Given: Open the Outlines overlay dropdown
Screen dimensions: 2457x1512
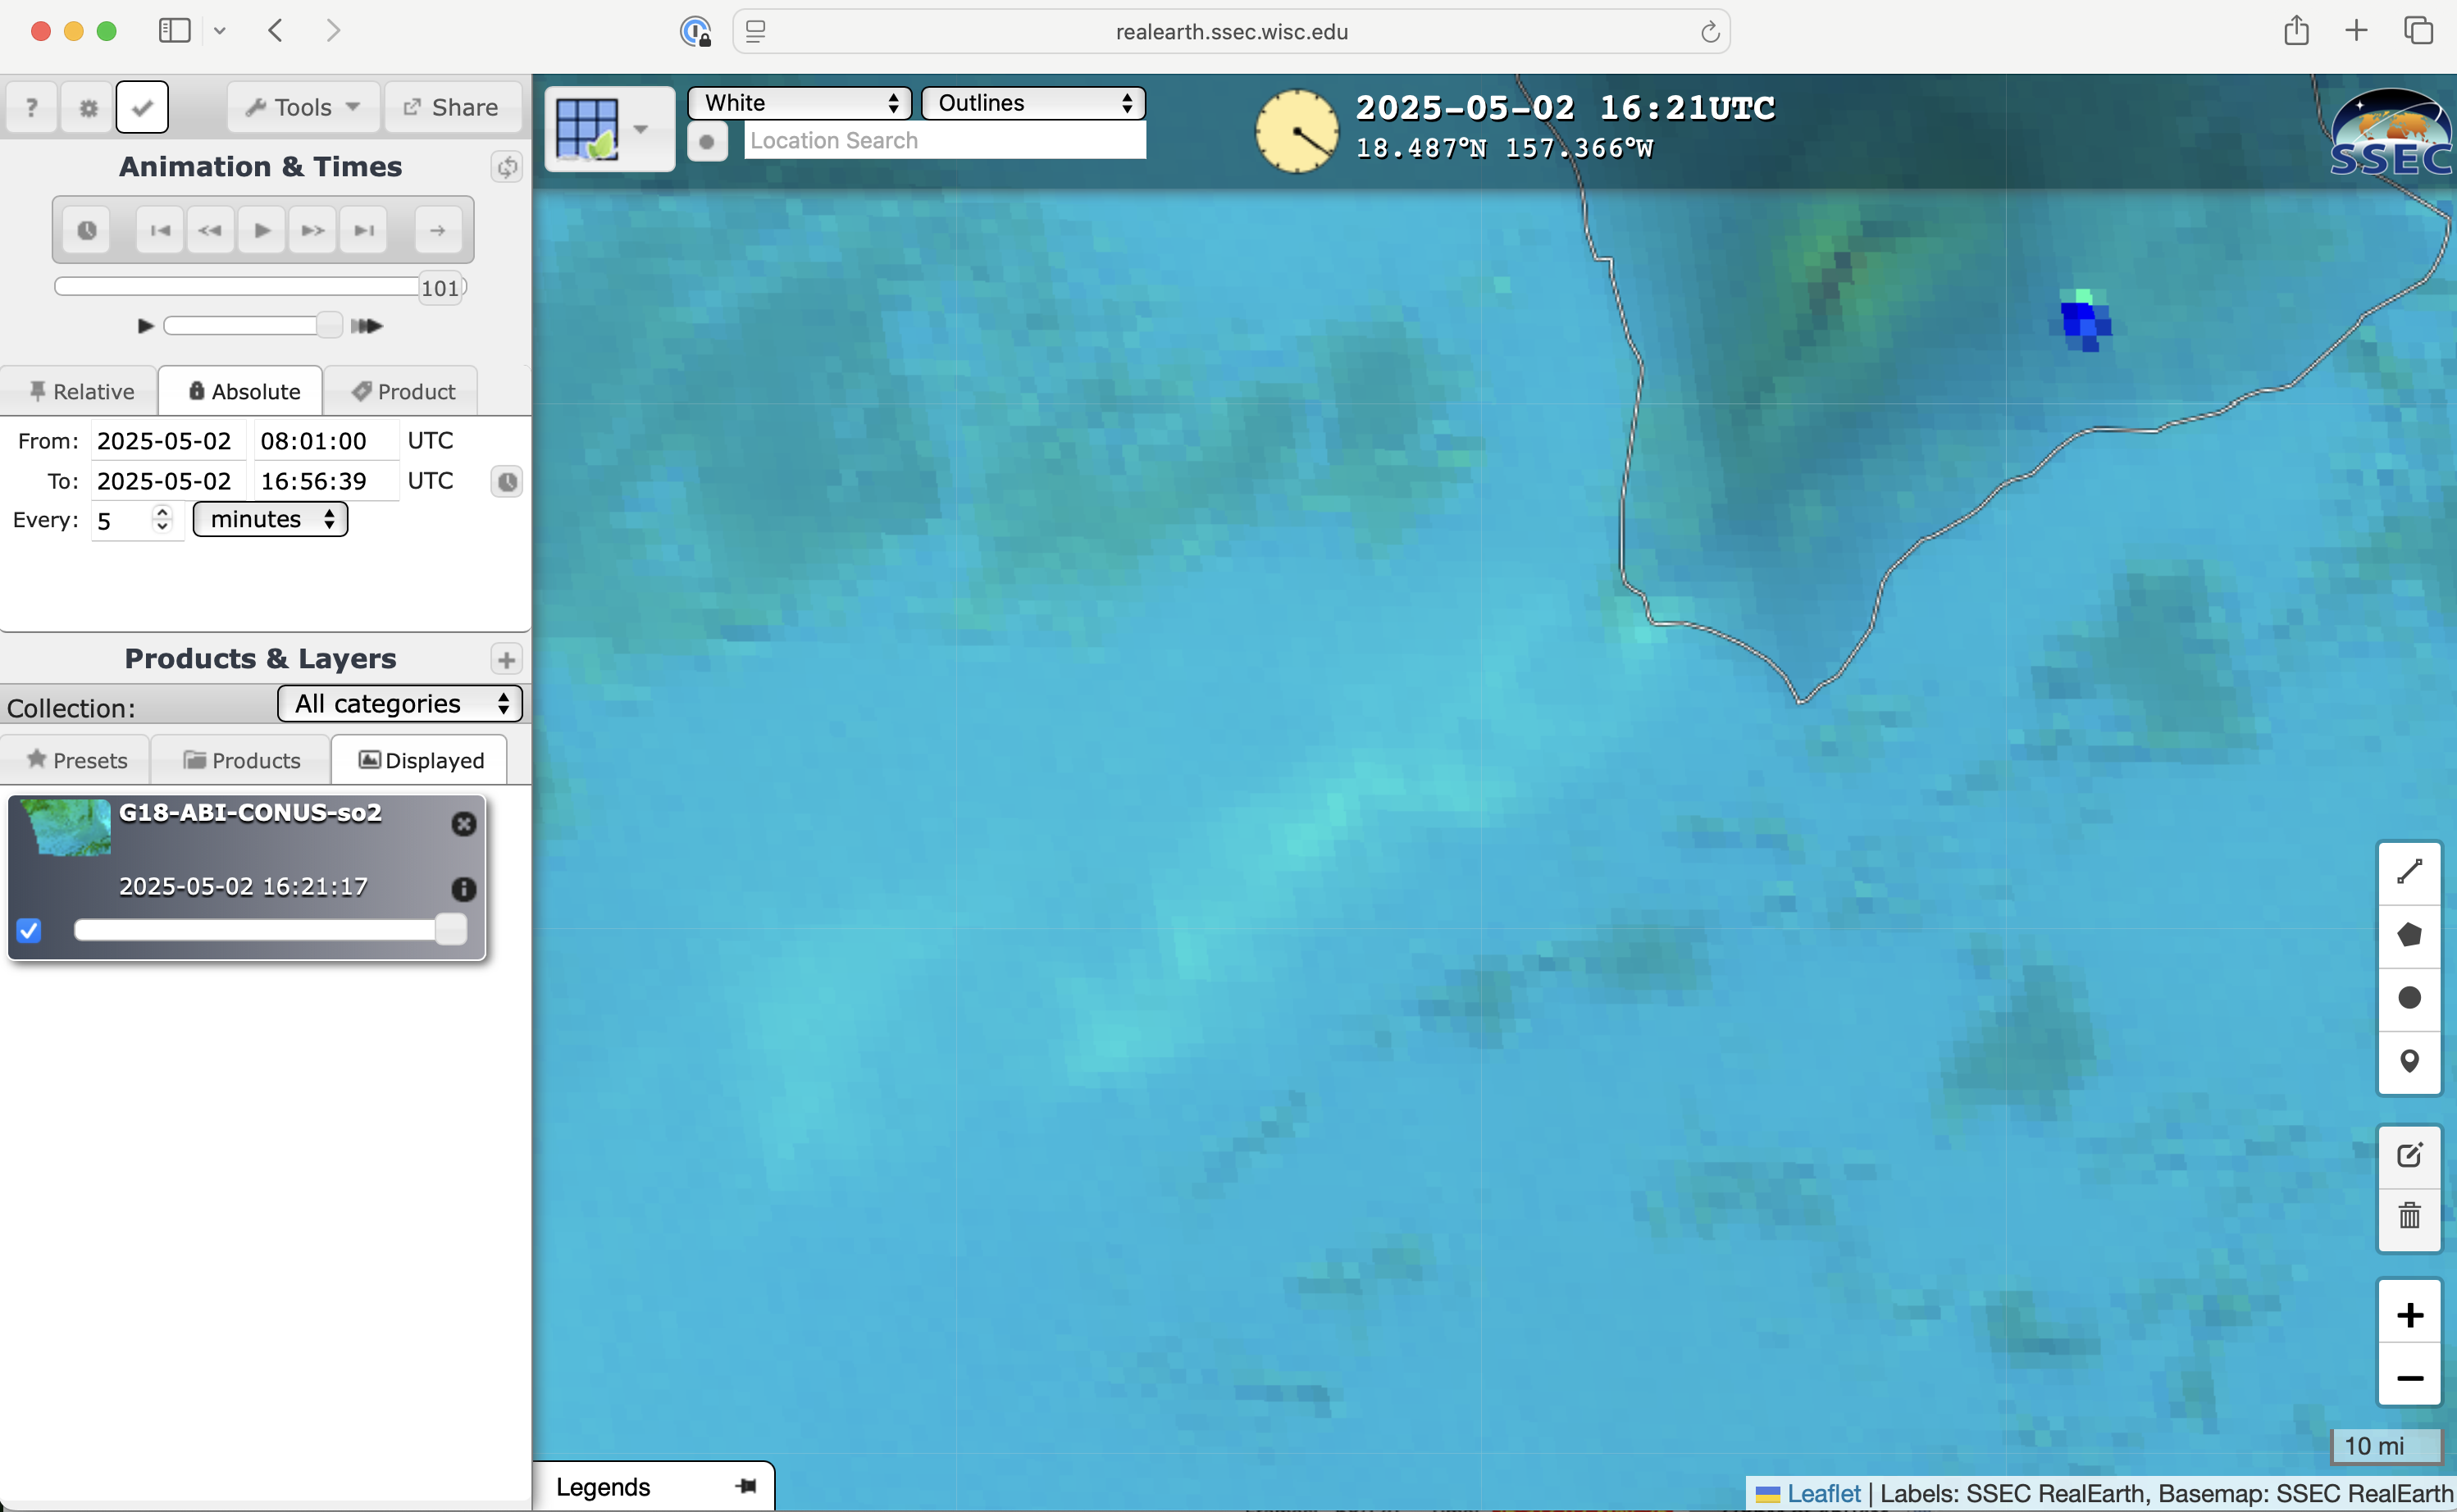Looking at the screenshot, I should pyautogui.click(x=1033, y=103).
